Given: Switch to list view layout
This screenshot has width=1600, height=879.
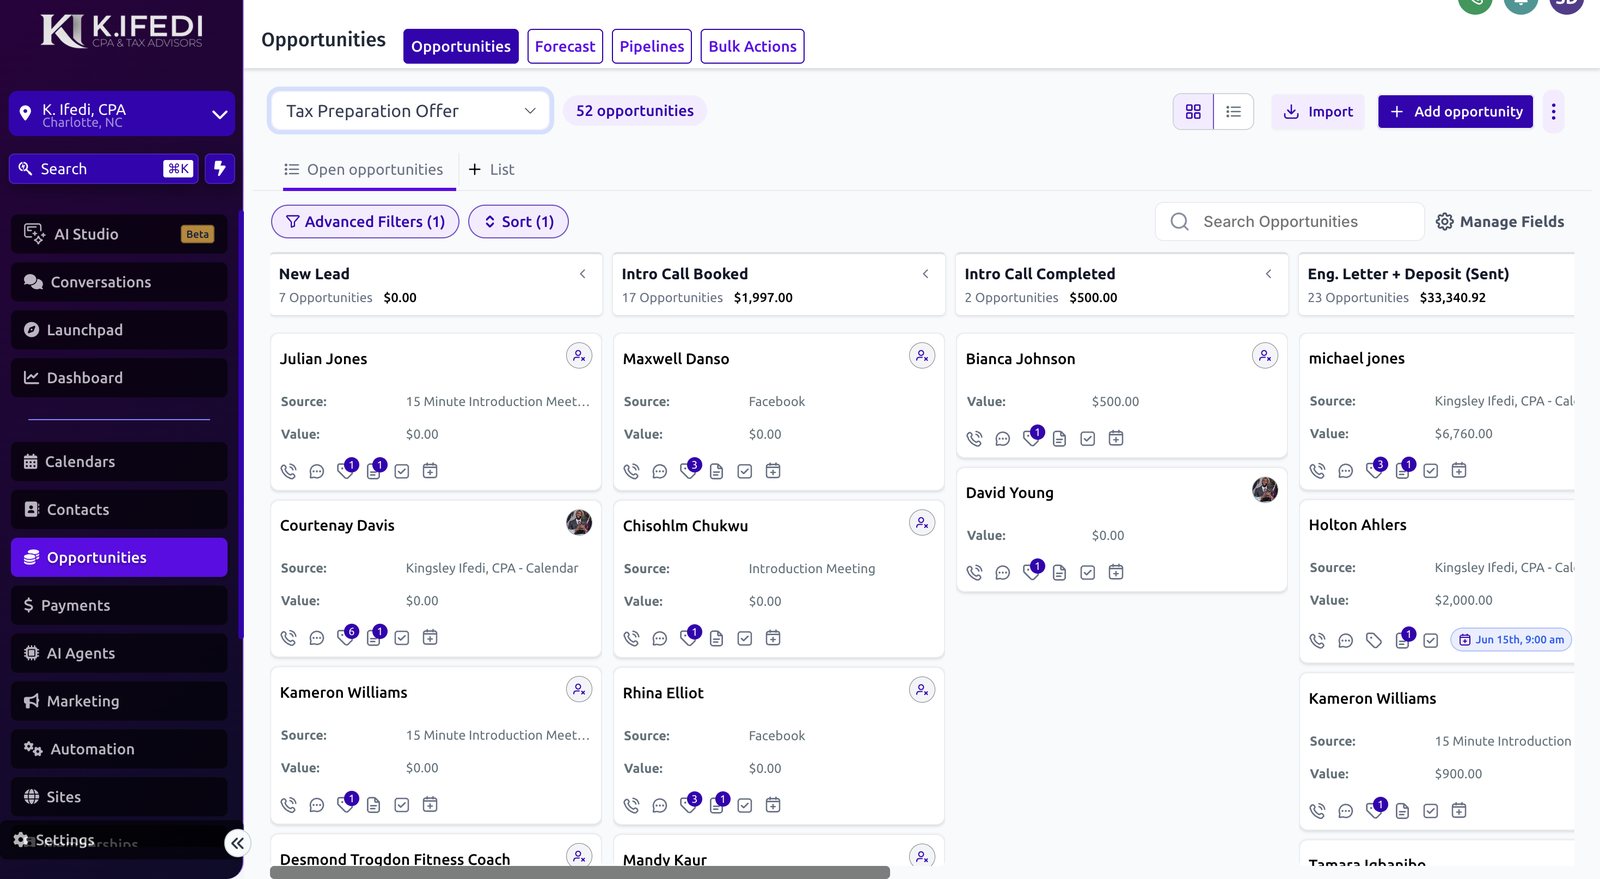Looking at the screenshot, I should point(1234,112).
